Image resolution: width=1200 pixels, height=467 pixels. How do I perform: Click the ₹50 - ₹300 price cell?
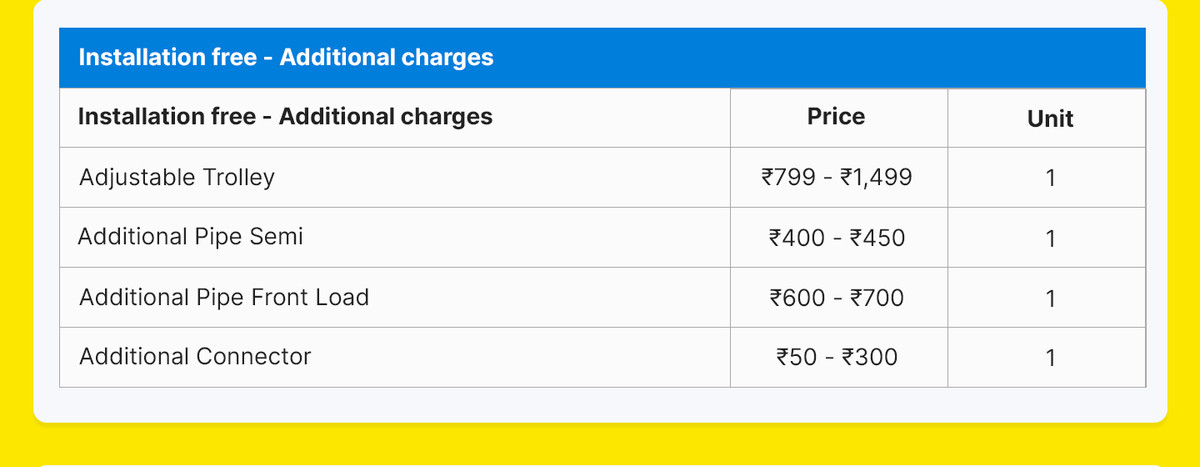pos(836,356)
